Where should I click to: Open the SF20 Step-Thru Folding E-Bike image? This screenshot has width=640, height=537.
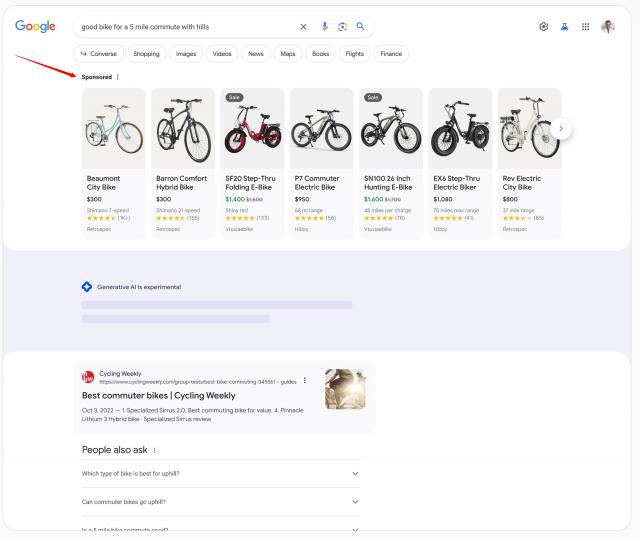(252, 129)
